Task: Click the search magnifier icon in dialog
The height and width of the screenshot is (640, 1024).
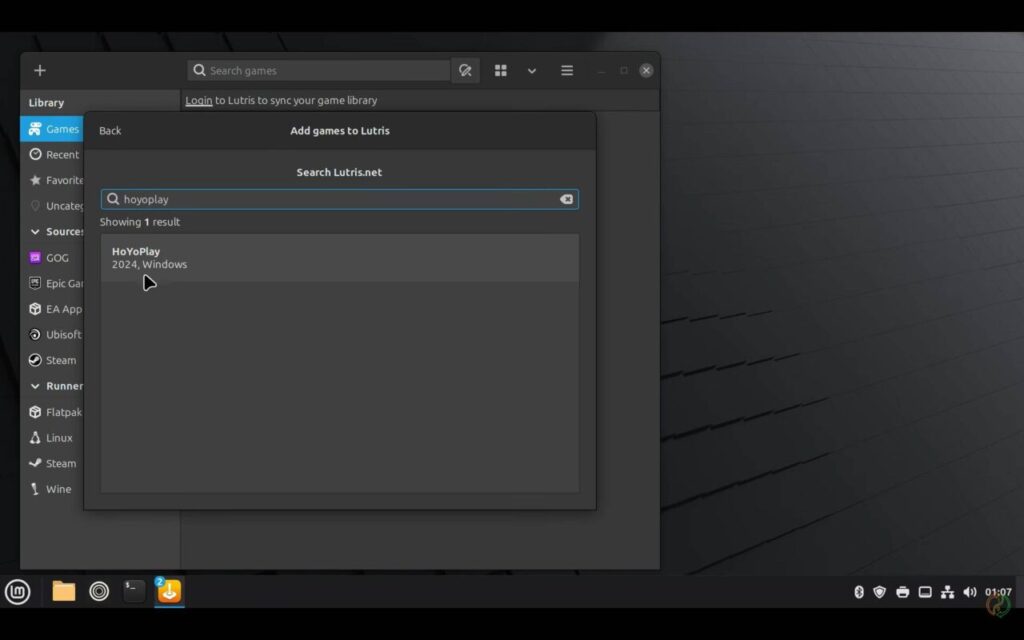Action: tap(113, 199)
